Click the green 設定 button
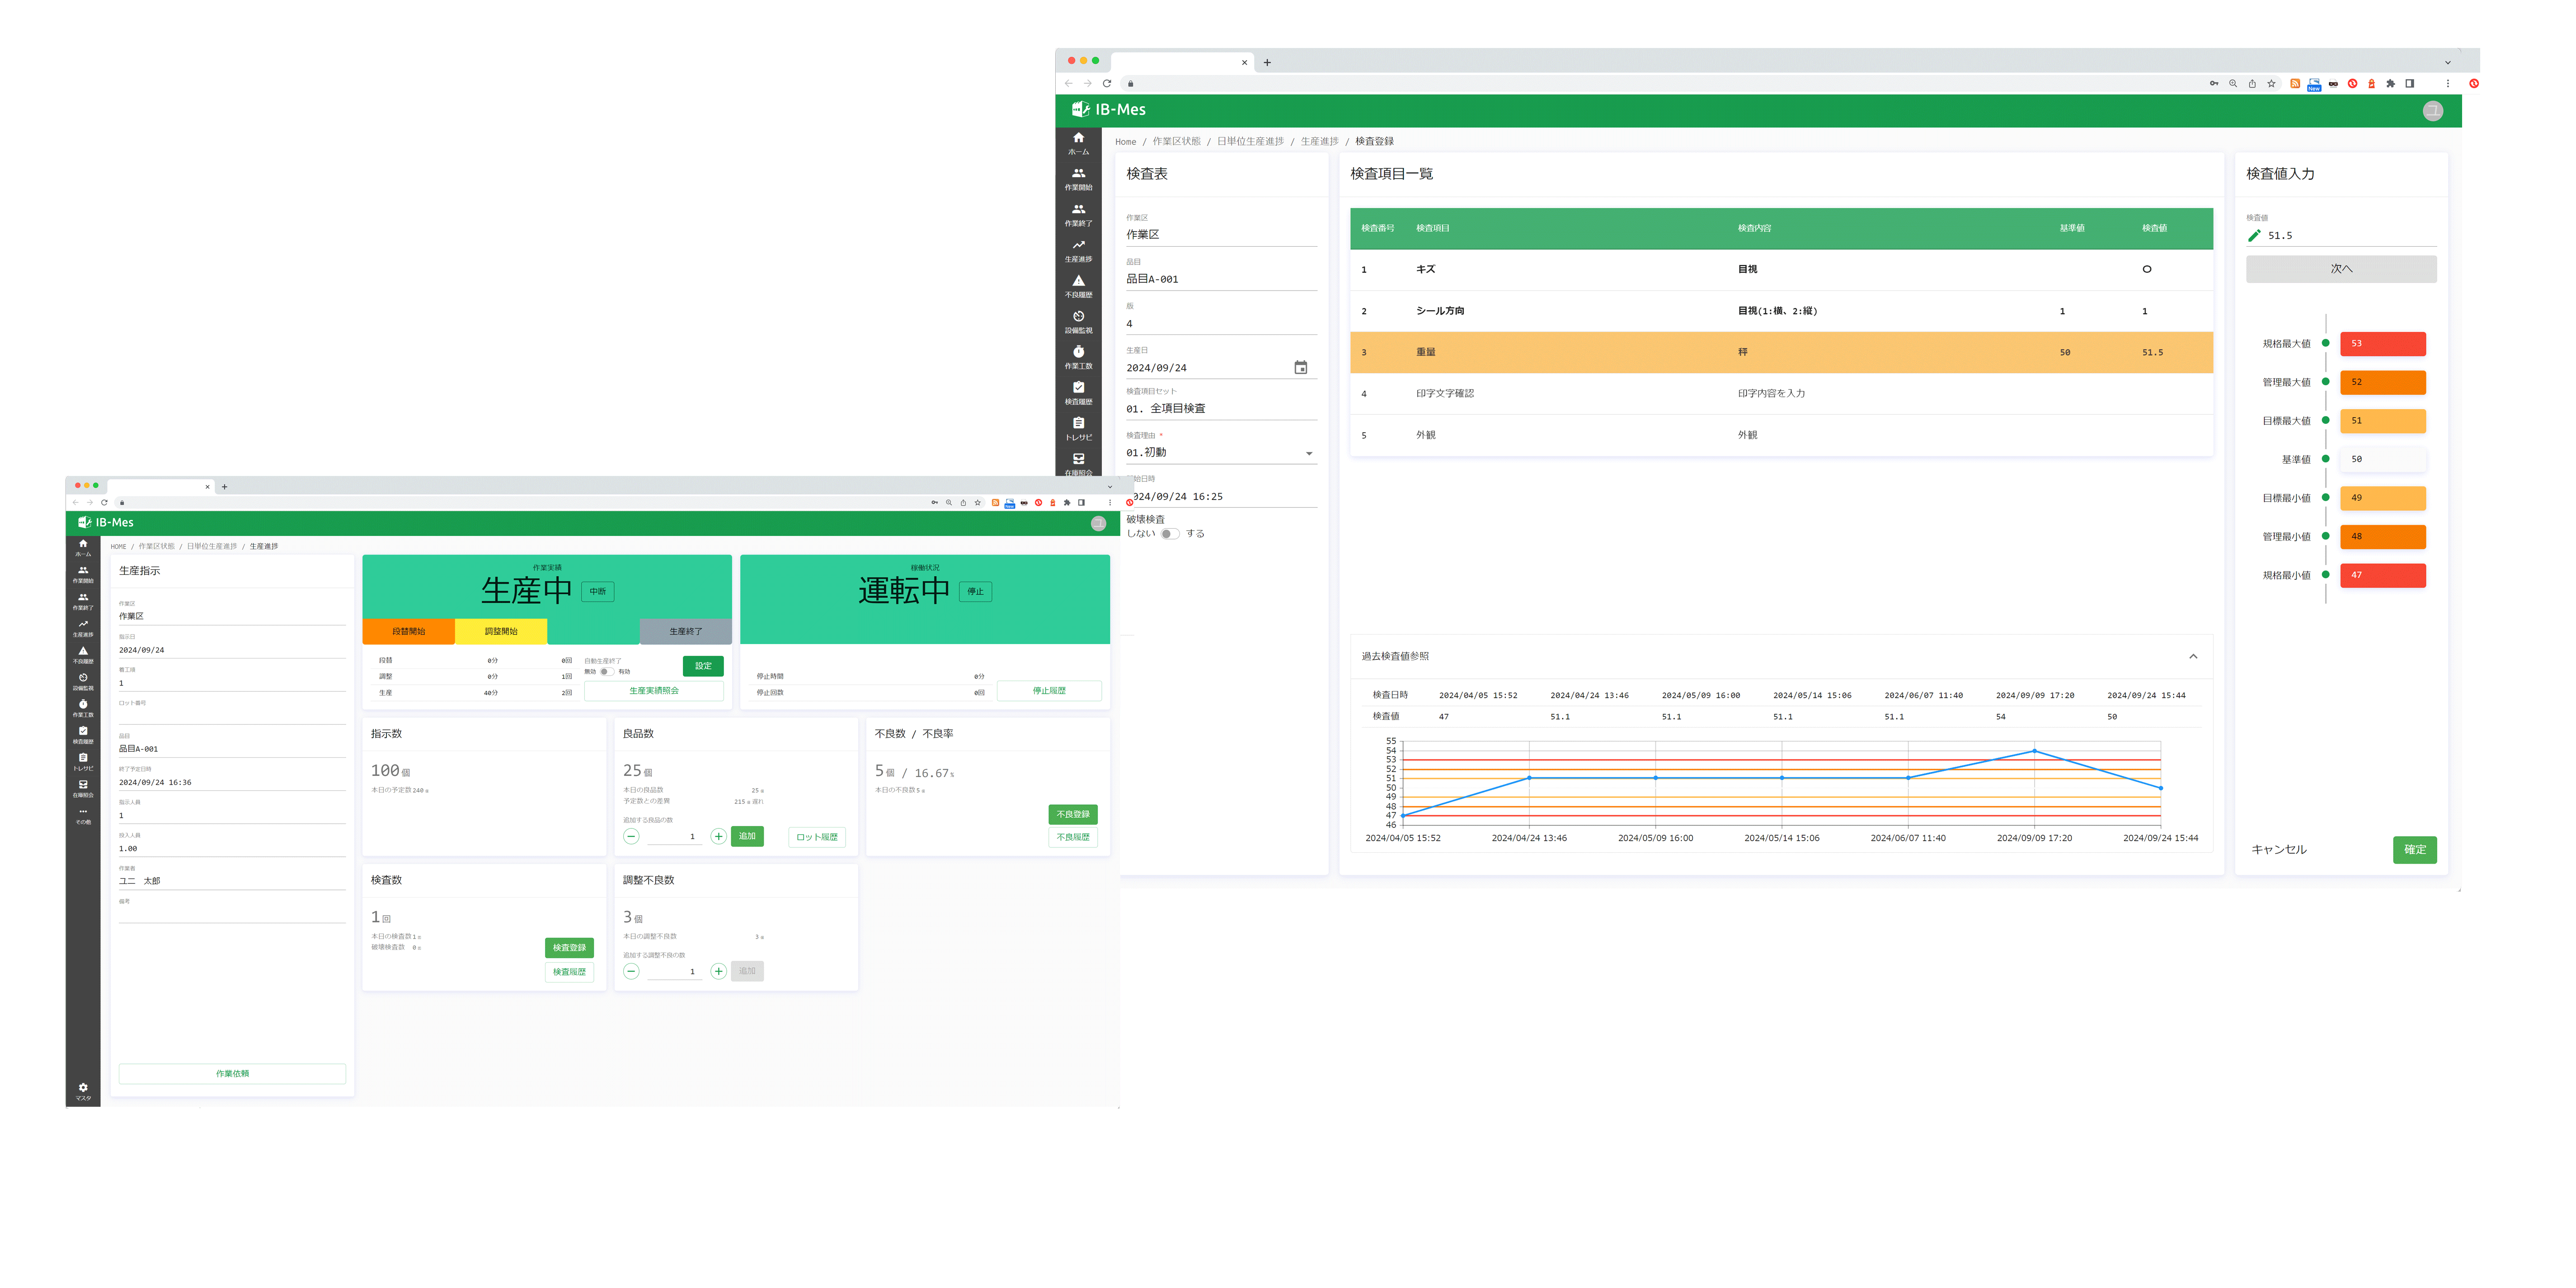Image resolution: width=2576 pixels, height=1288 pixels. click(703, 666)
